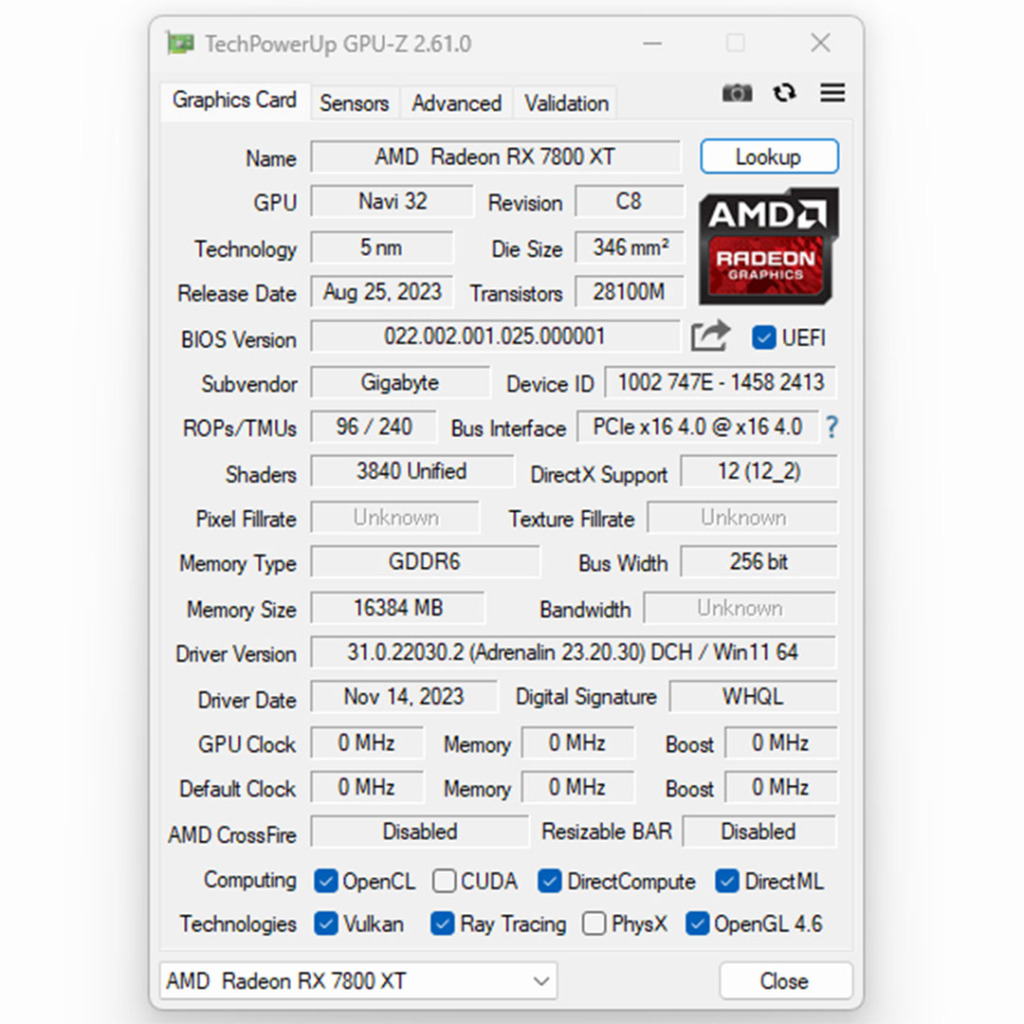Click the Bus Width field 256 bit
The height and width of the screenshot is (1024, 1024).
(759, 562)
